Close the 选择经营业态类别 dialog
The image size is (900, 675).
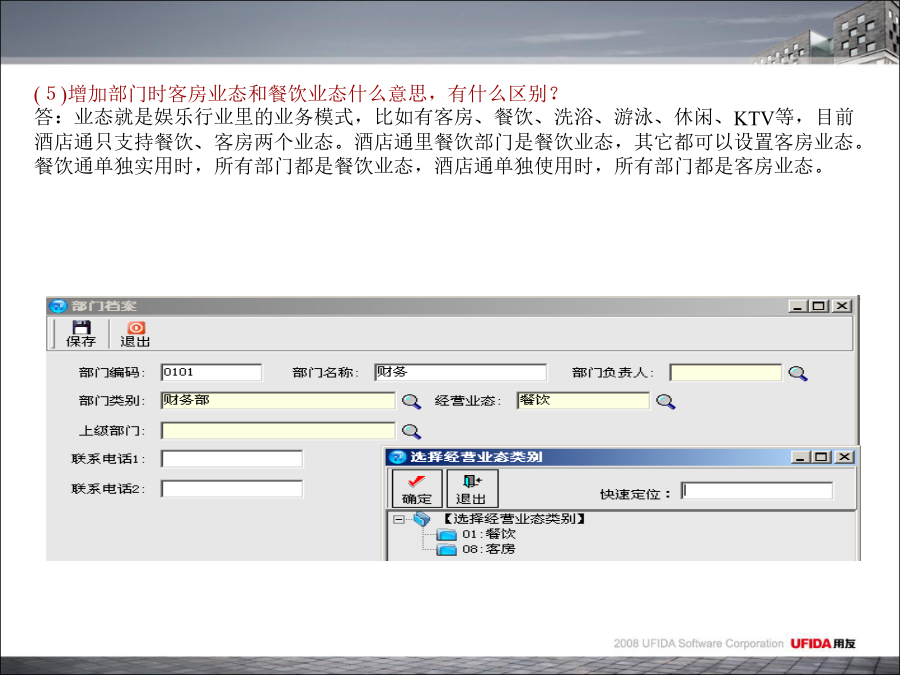tap(844, 457)
